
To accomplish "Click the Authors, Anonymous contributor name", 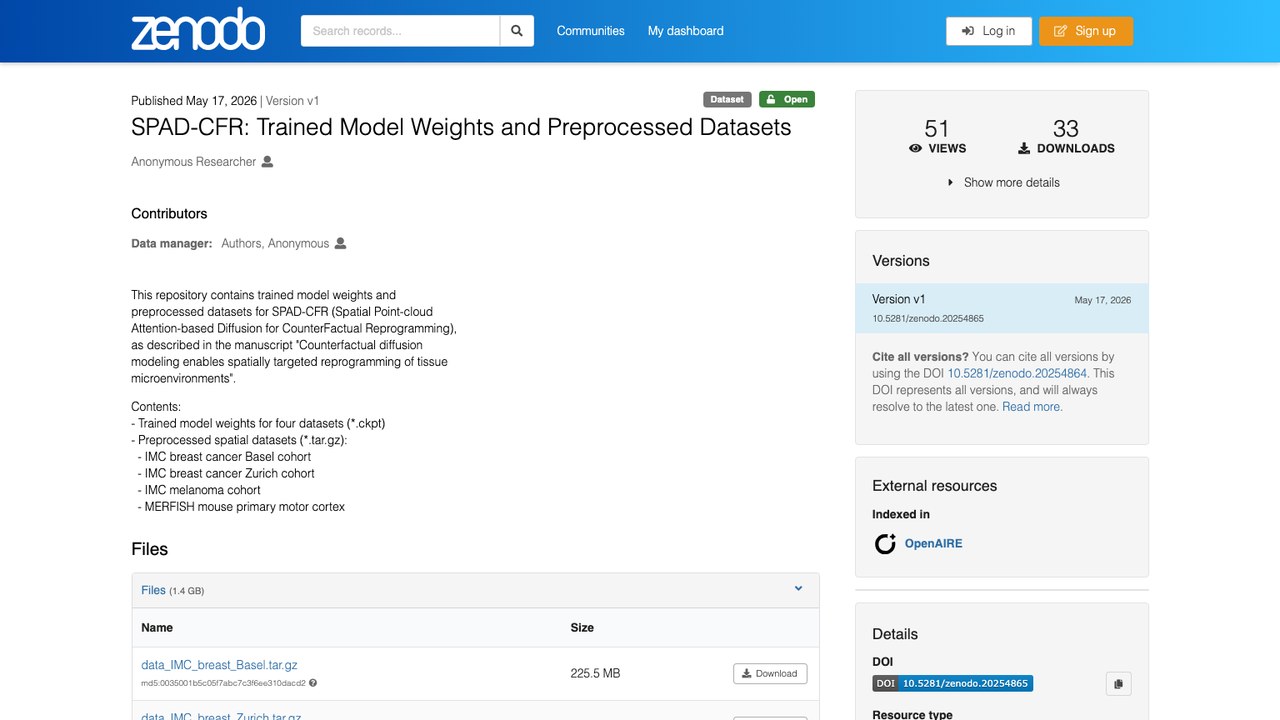I will click(275, 243).
